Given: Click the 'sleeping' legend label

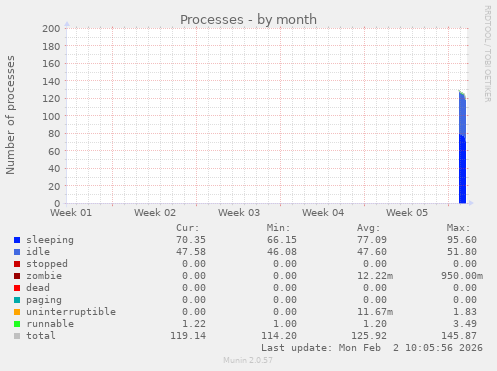Looking at the screenshot, I should (50, 240).
